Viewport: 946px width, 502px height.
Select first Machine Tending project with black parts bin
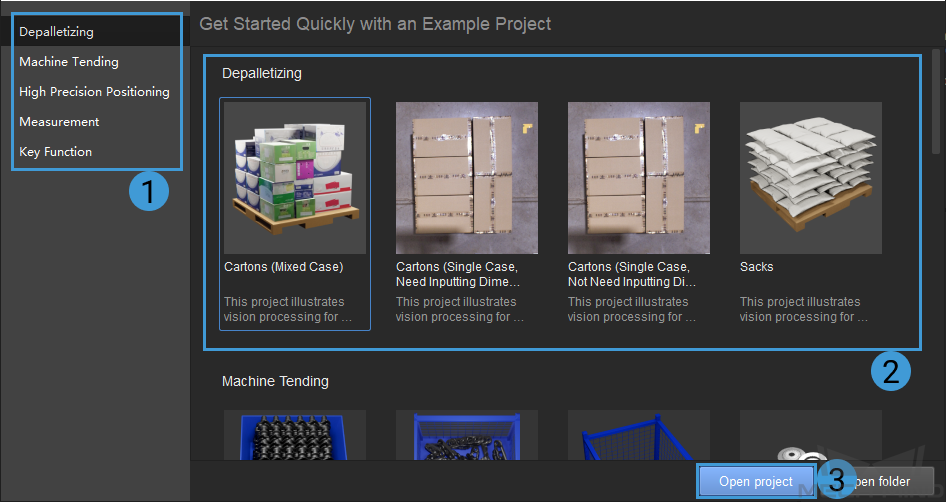coord(295,435)
